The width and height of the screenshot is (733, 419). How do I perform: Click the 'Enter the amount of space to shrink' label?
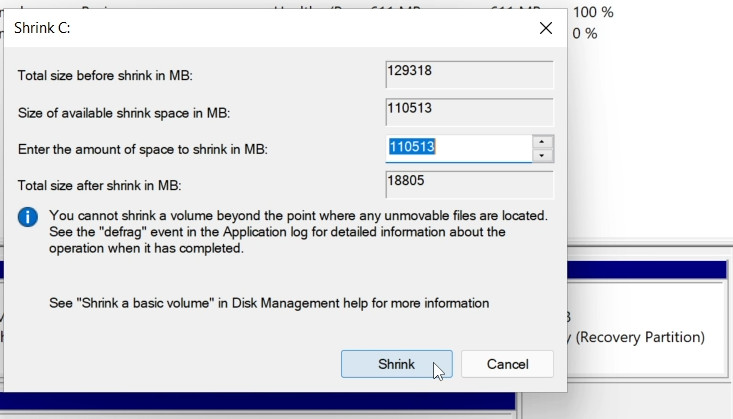coord(143,149)
